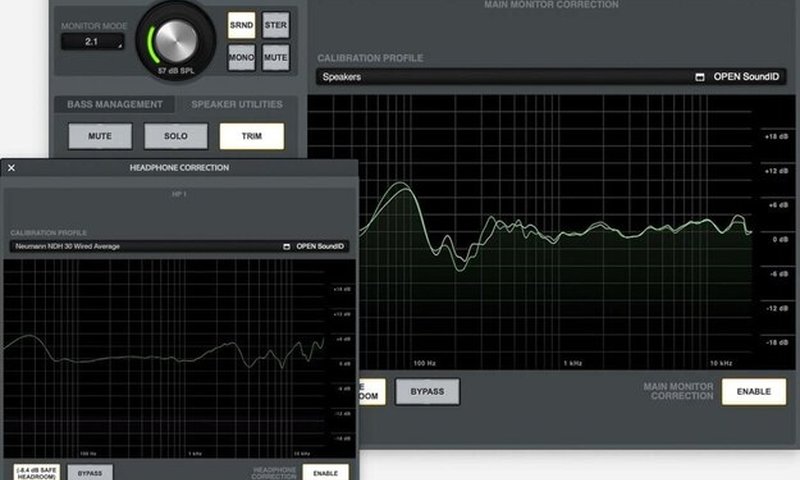Open SoundID from the headphone profile
The width and height of the screenshot is (800, 480).
320,245
